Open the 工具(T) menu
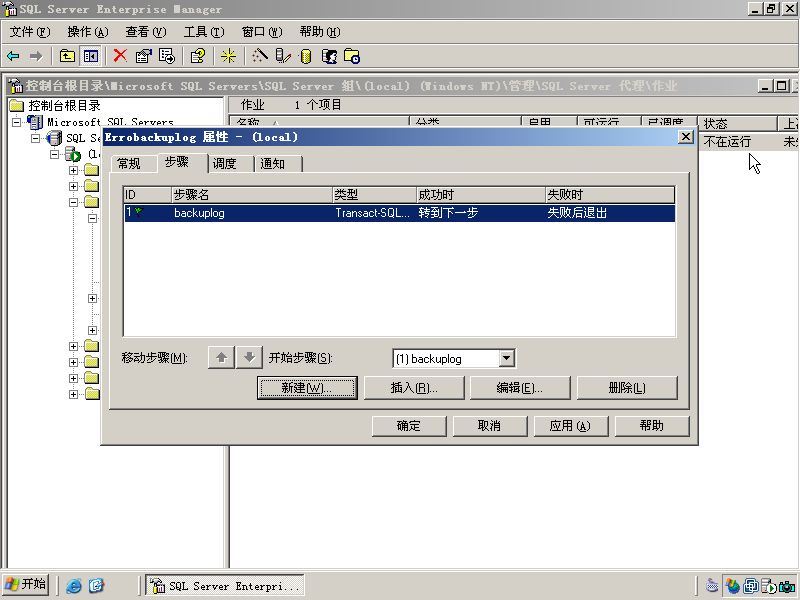This screenshot has width=800, height=600. (x=204, y=32)
